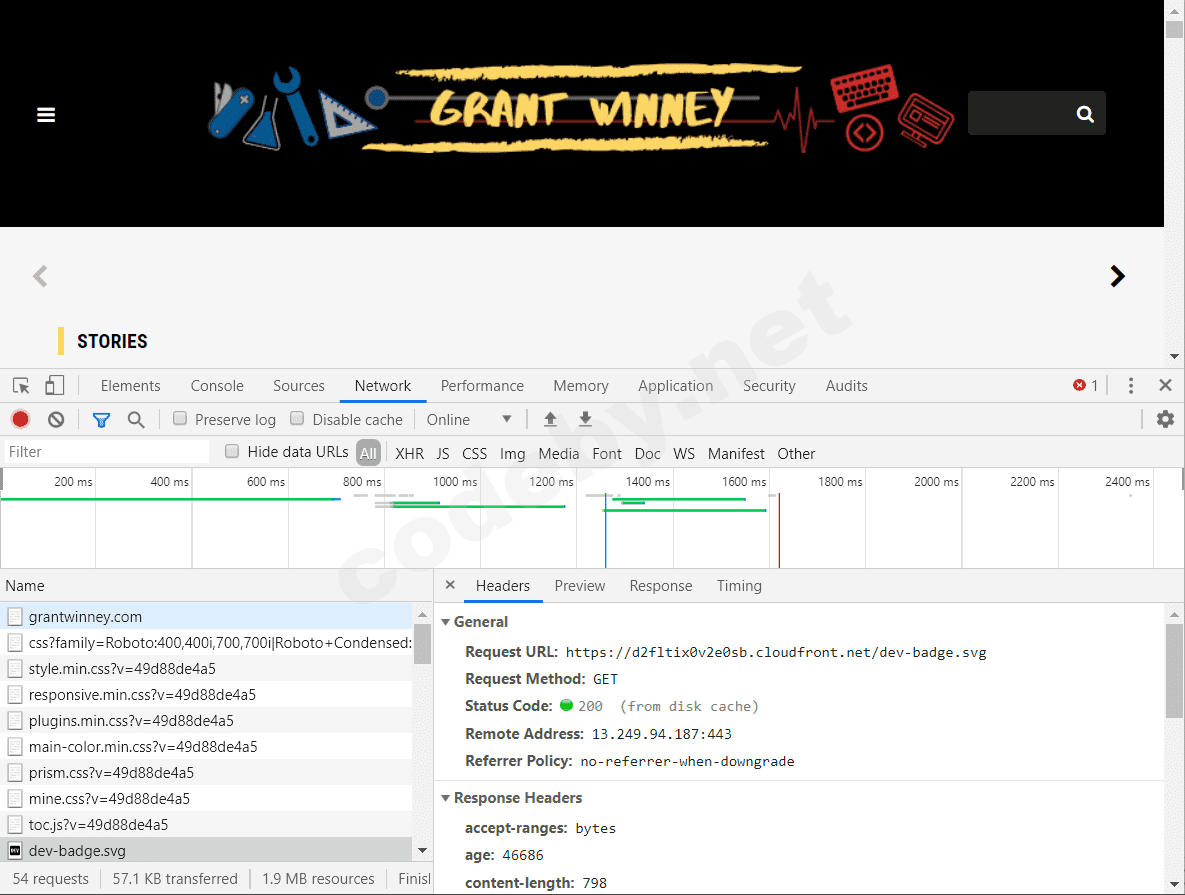Enable the Preserve log checkbox
Screen dimensions: 1185x895
click(x=181, y=419)
